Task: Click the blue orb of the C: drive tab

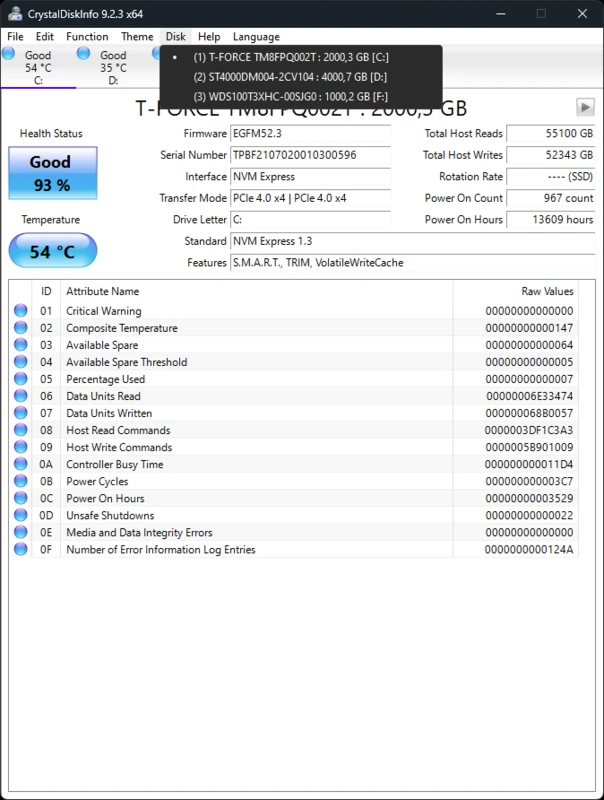Action: point(9,53)
